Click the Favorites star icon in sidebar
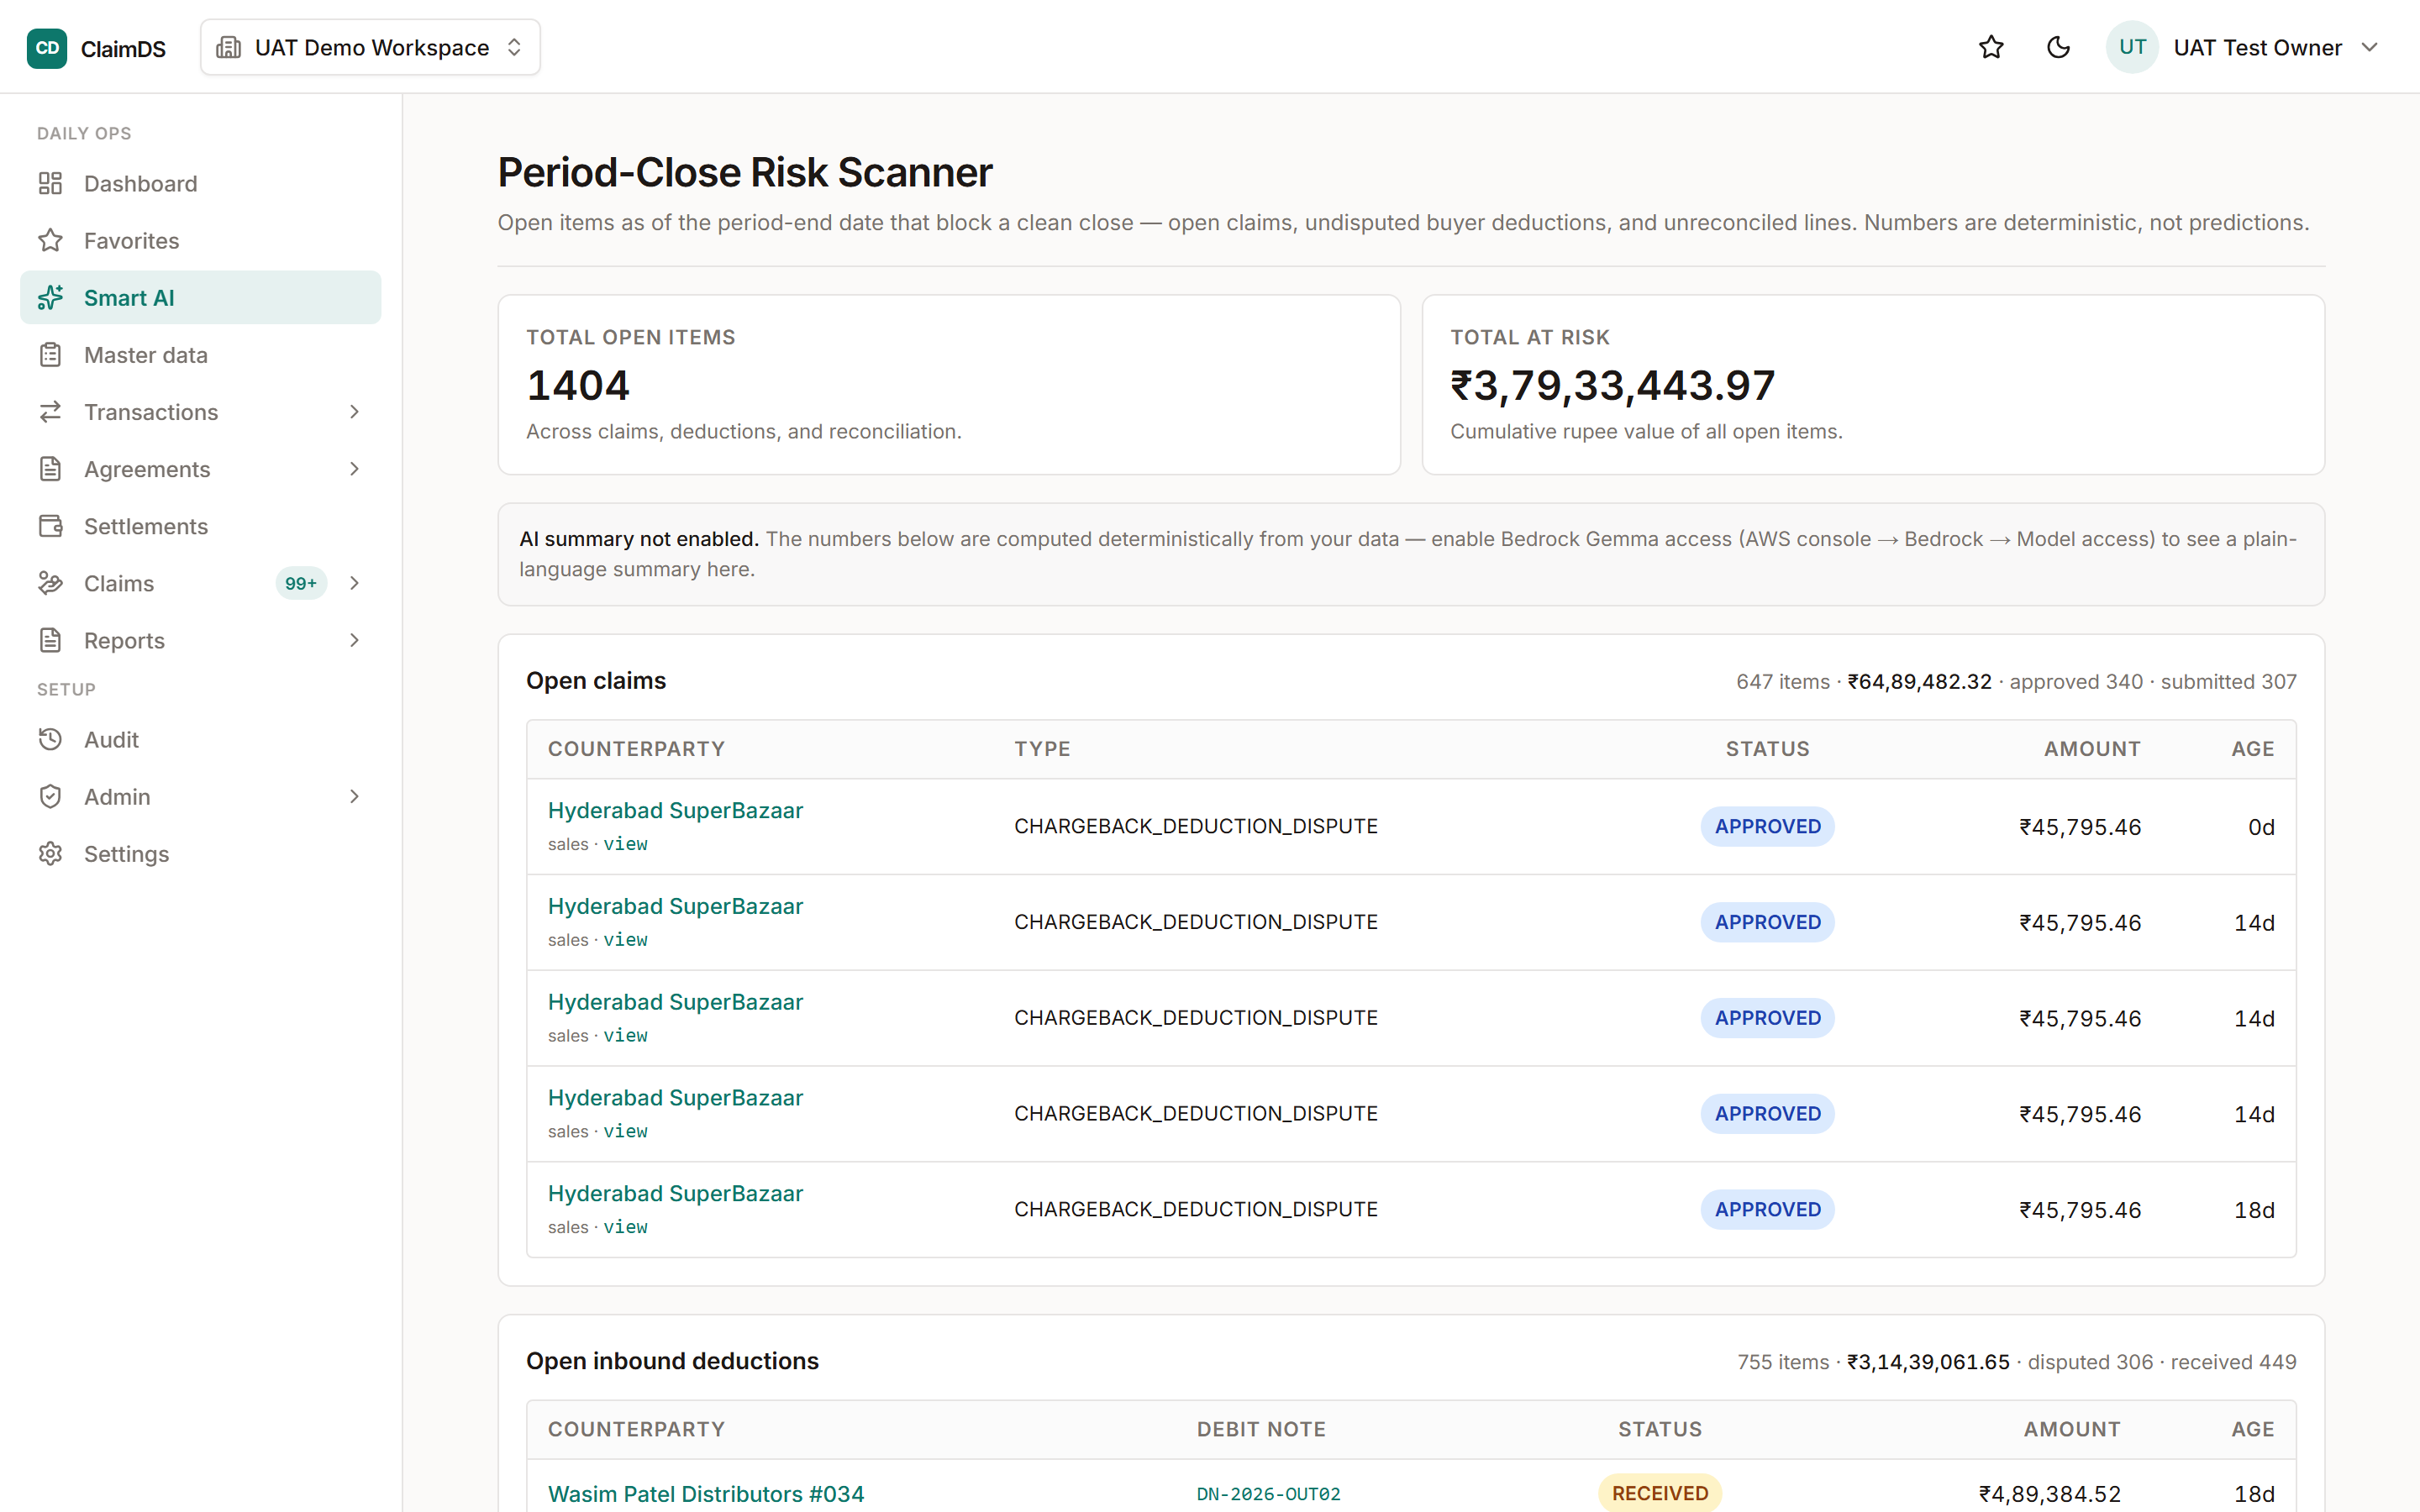 50,240
